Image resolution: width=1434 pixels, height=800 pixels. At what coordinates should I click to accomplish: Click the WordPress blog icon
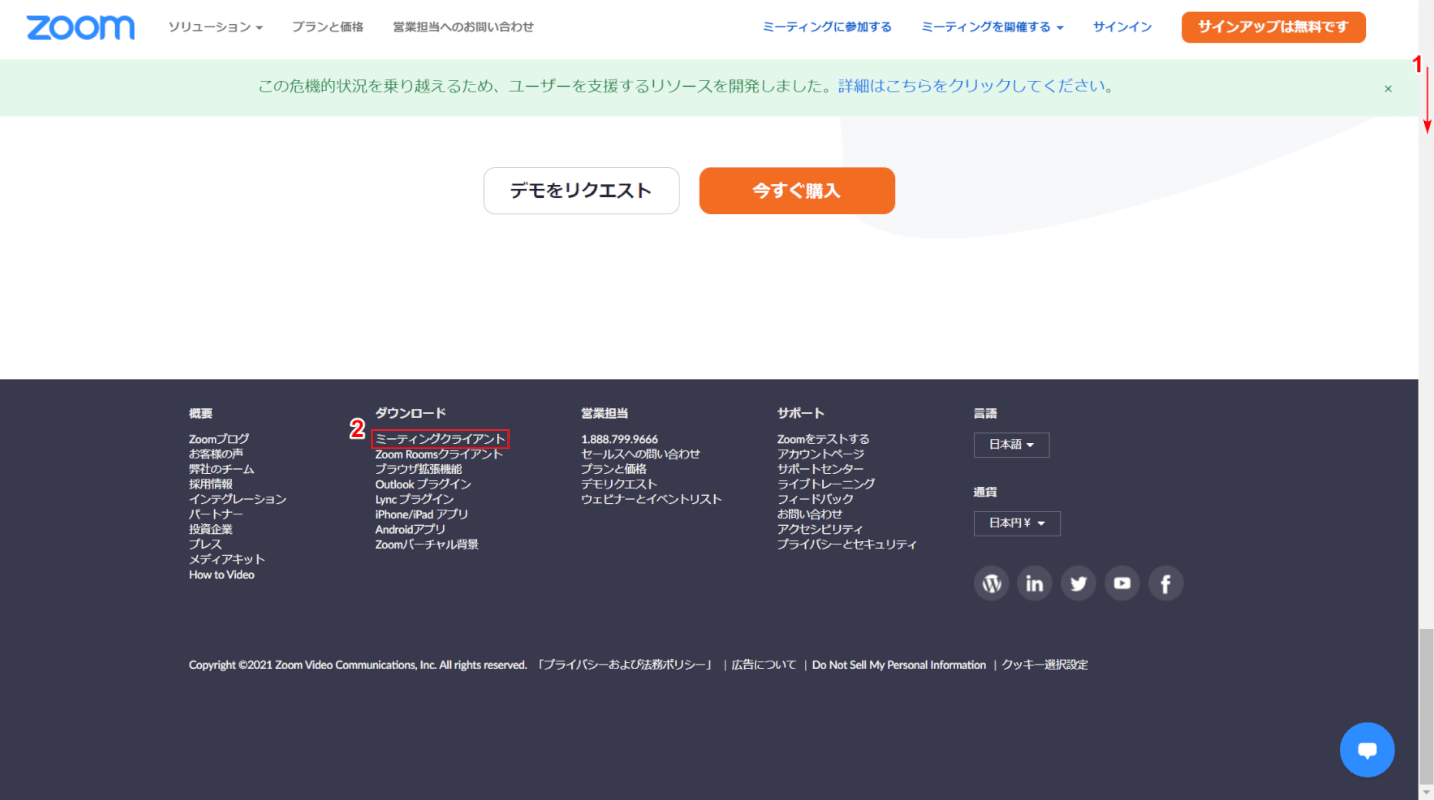coord(991,583)
